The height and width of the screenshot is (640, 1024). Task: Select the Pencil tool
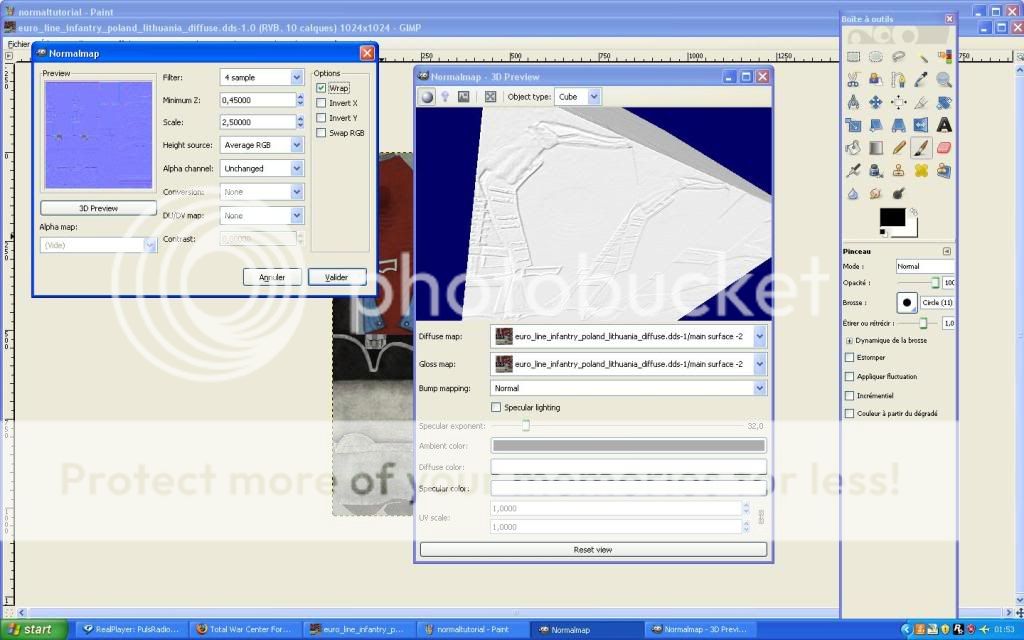click(899, 148)
